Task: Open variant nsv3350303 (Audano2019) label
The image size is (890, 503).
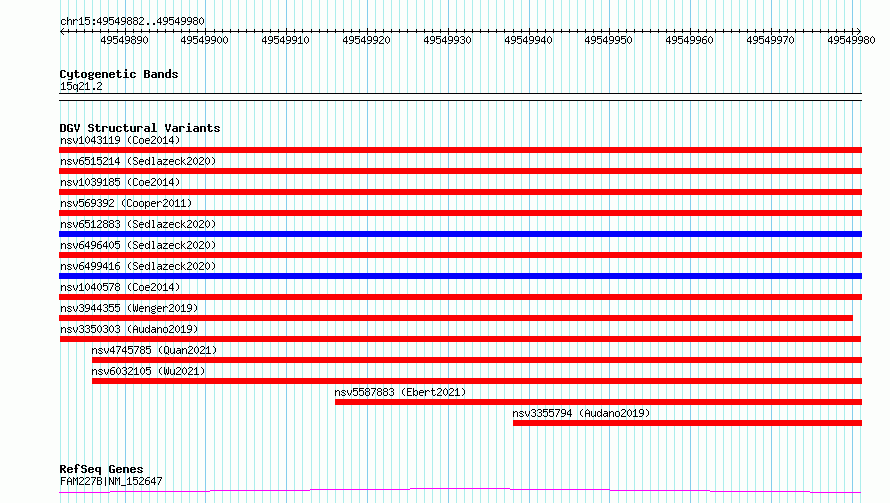Action: (129, 329)
